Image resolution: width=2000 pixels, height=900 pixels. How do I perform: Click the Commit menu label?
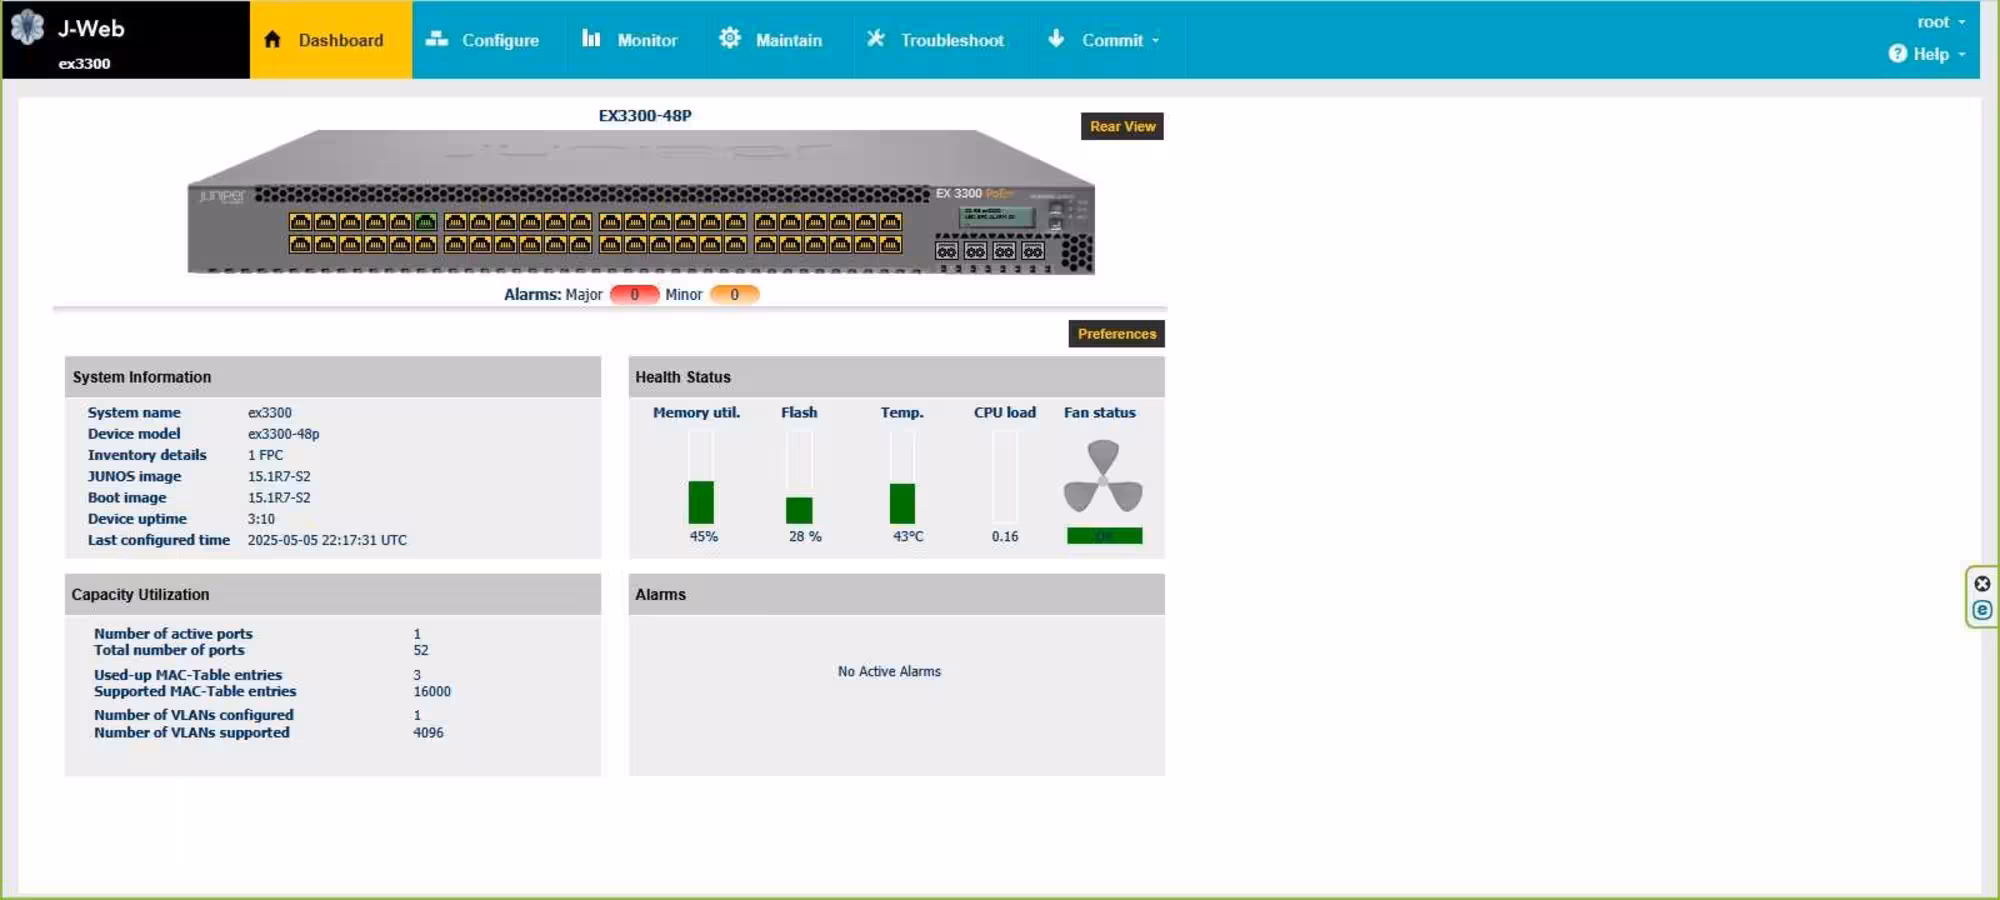pyautogui.click(x=1112, y=40)
